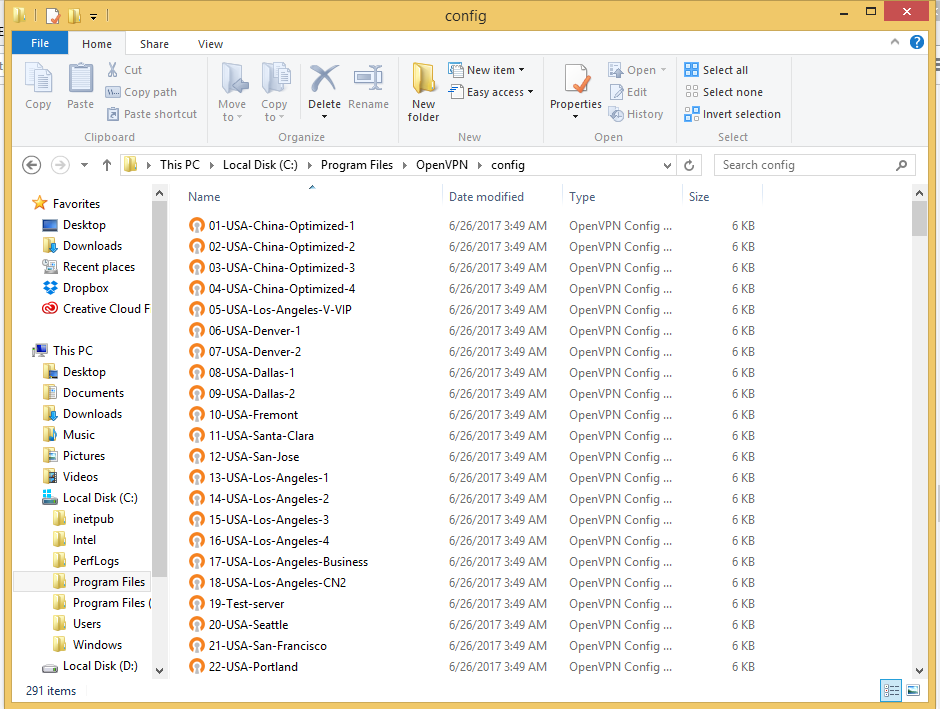Open Creative Cloud Files in Favorites
The height and width of the screenshot is (709, 940).
pos(96,309)
